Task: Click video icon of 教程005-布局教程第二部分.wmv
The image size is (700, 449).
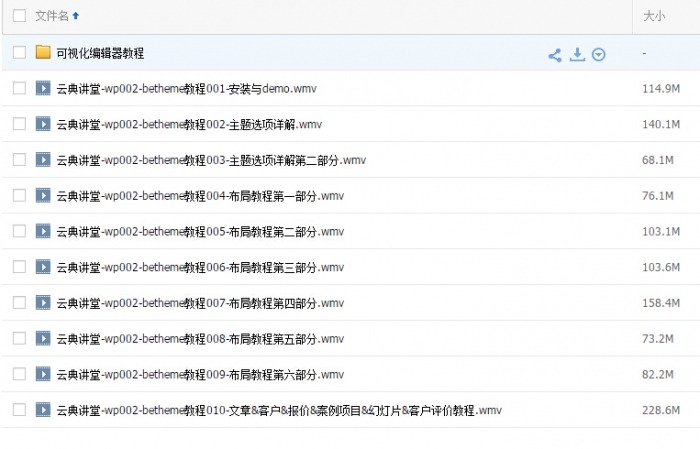Action: 43,231
